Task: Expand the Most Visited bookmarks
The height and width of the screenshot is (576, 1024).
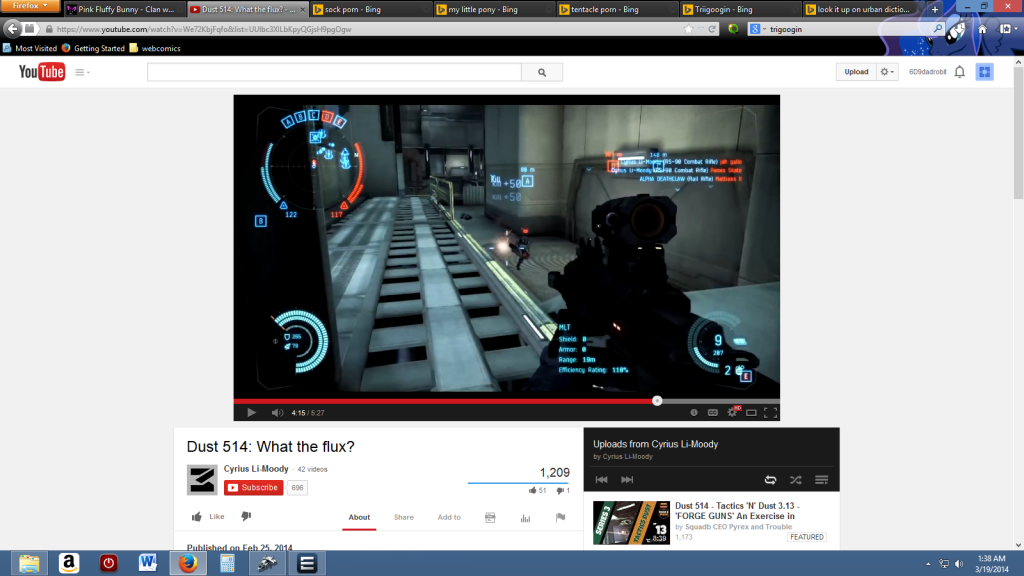Action: pyautogui.click(x=29, y=48)
